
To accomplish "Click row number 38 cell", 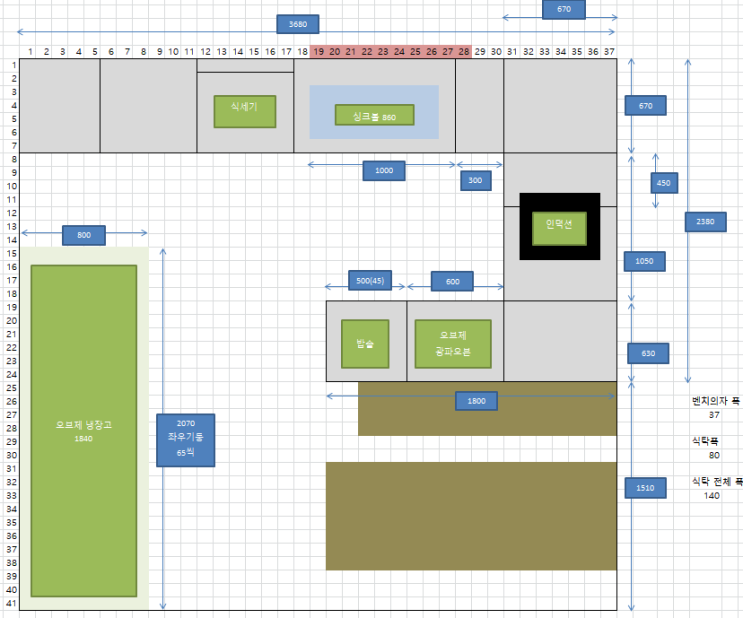I will [11, 563].
